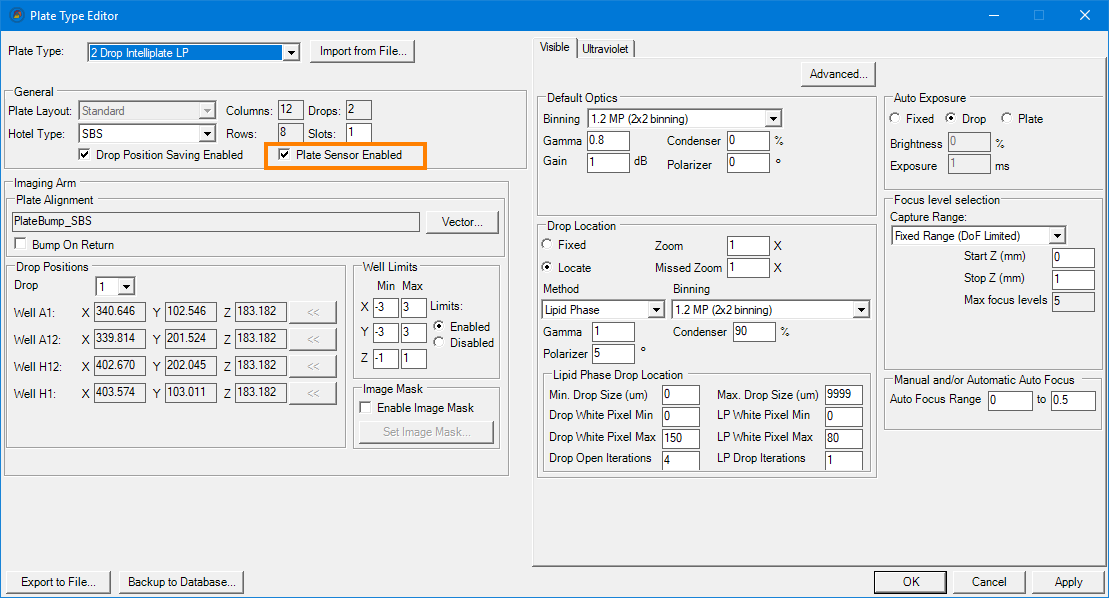Click the Gamma input field in Default Optics
Image resolution: width=1109 pixels, height=598 pixels.
[608, 141]
